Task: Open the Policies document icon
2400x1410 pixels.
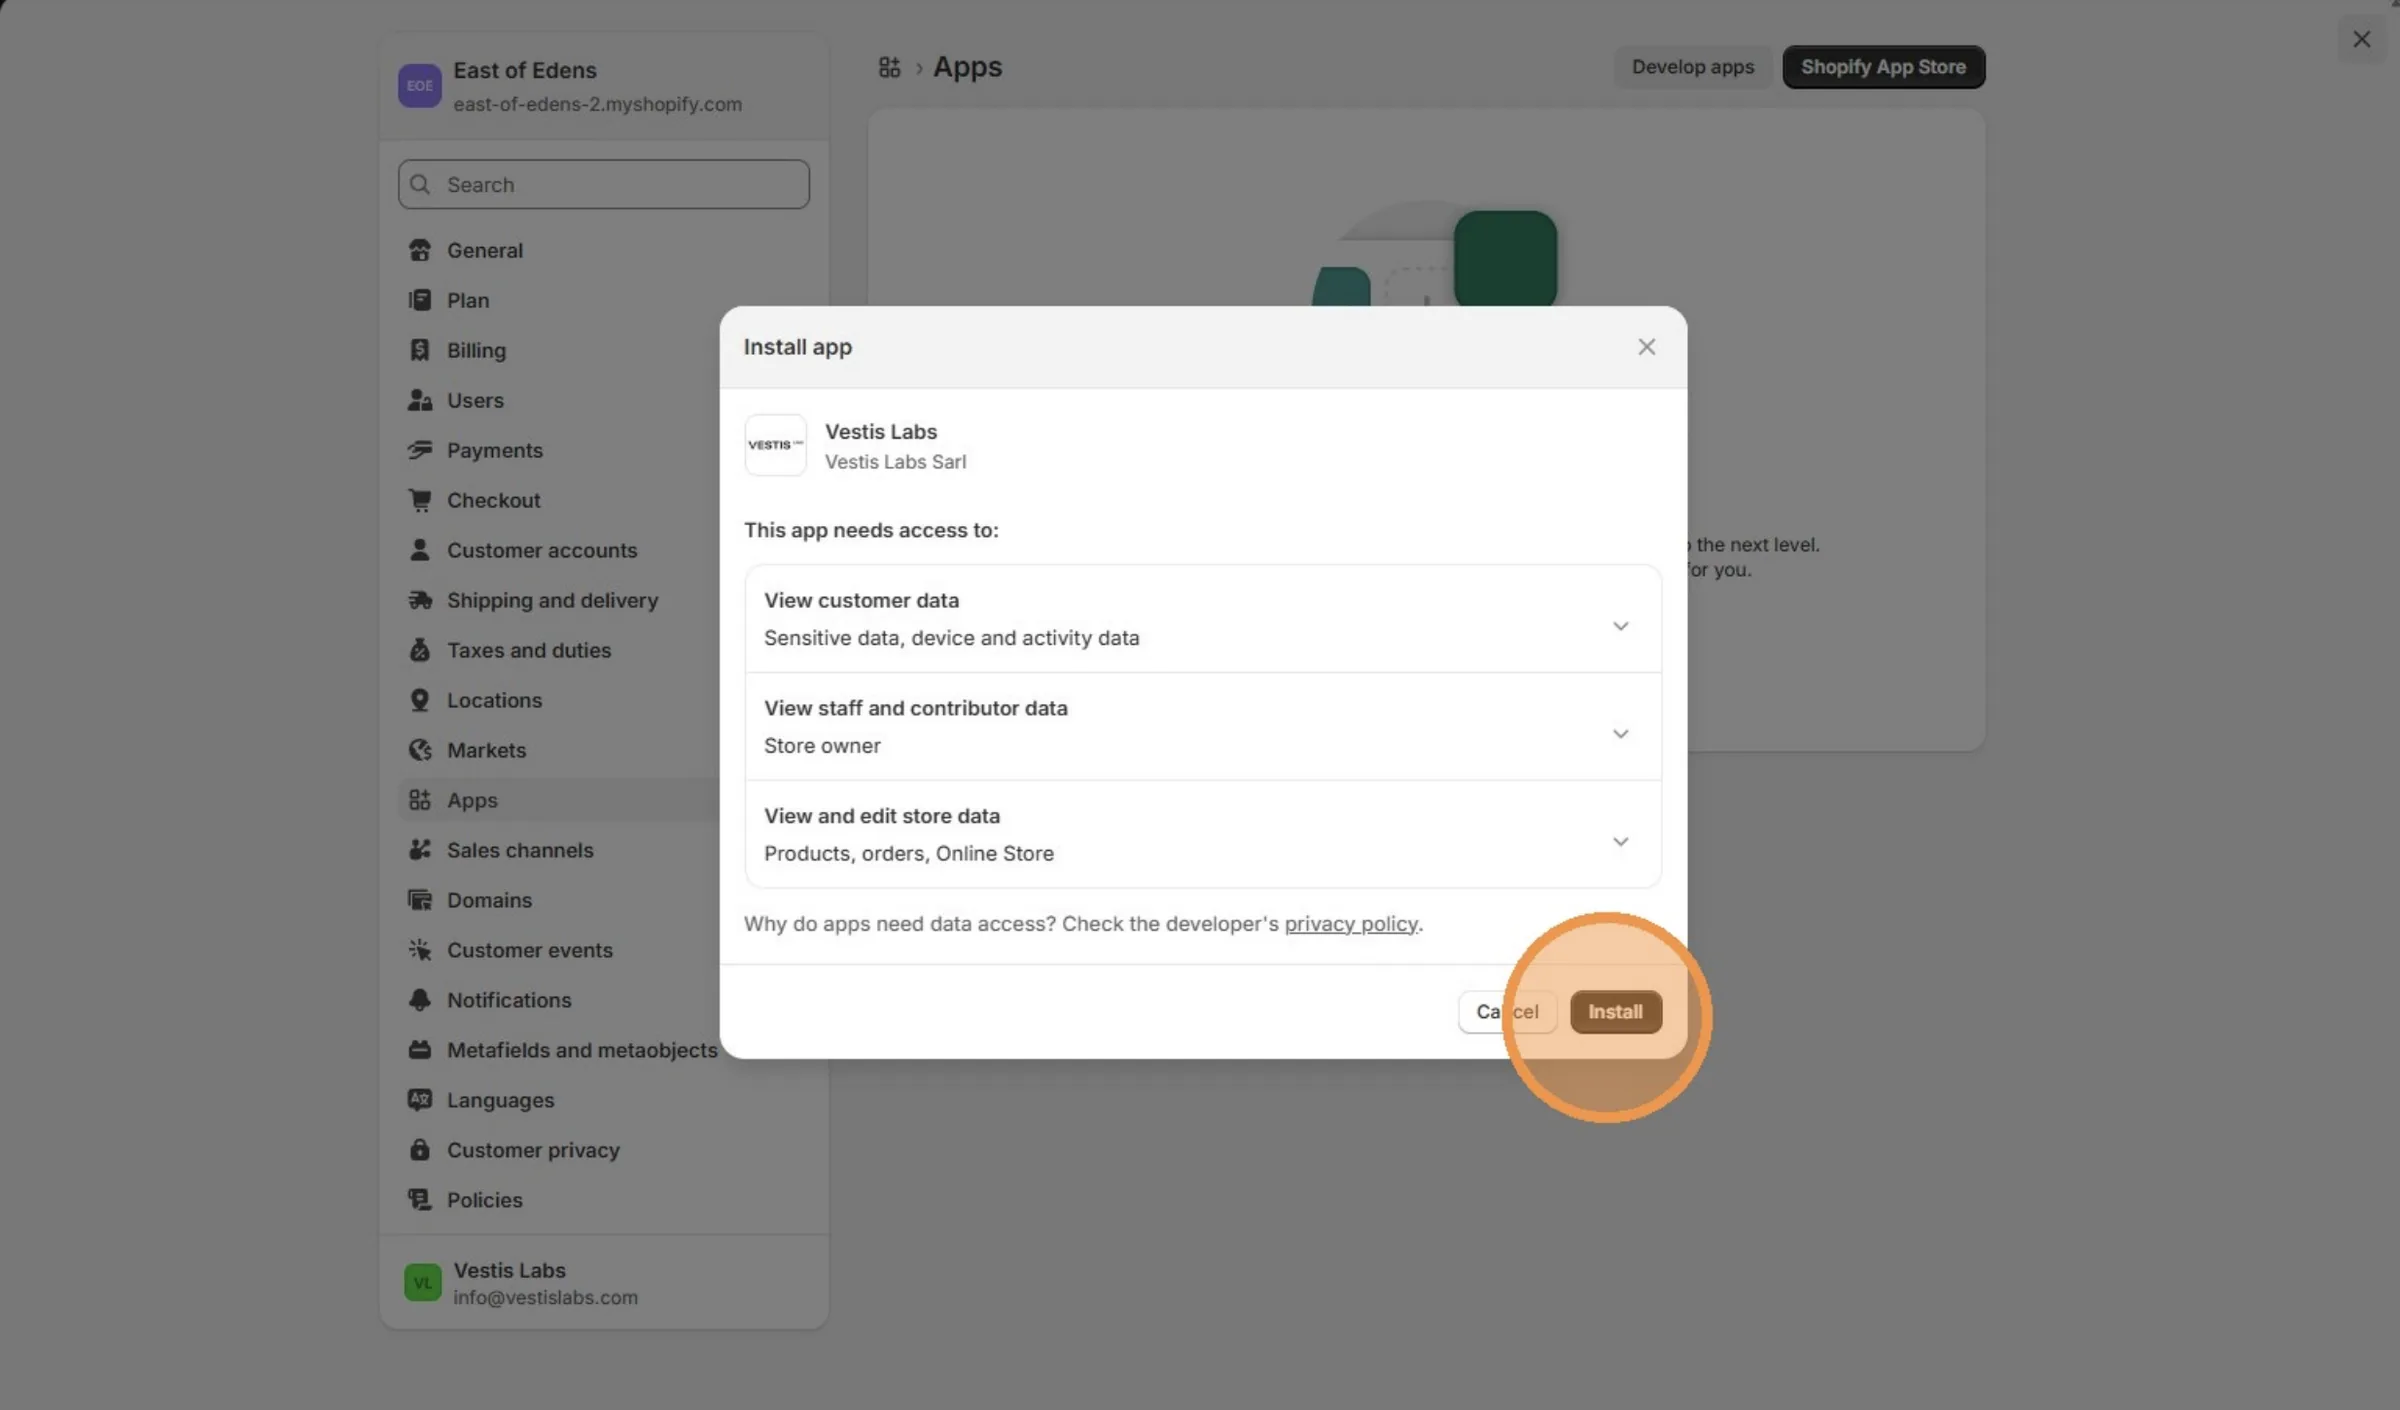Action: 420,1200
